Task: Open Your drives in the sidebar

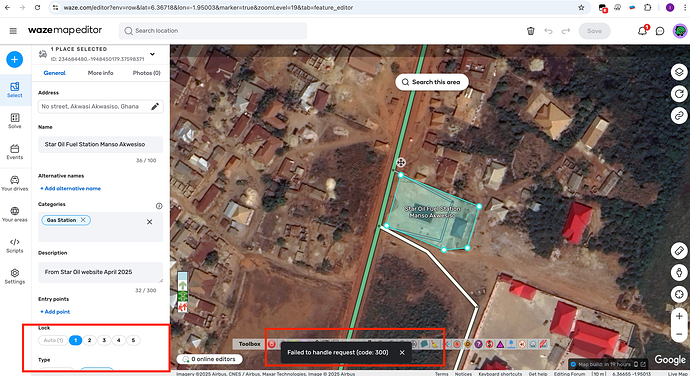Action: [15, 183]
